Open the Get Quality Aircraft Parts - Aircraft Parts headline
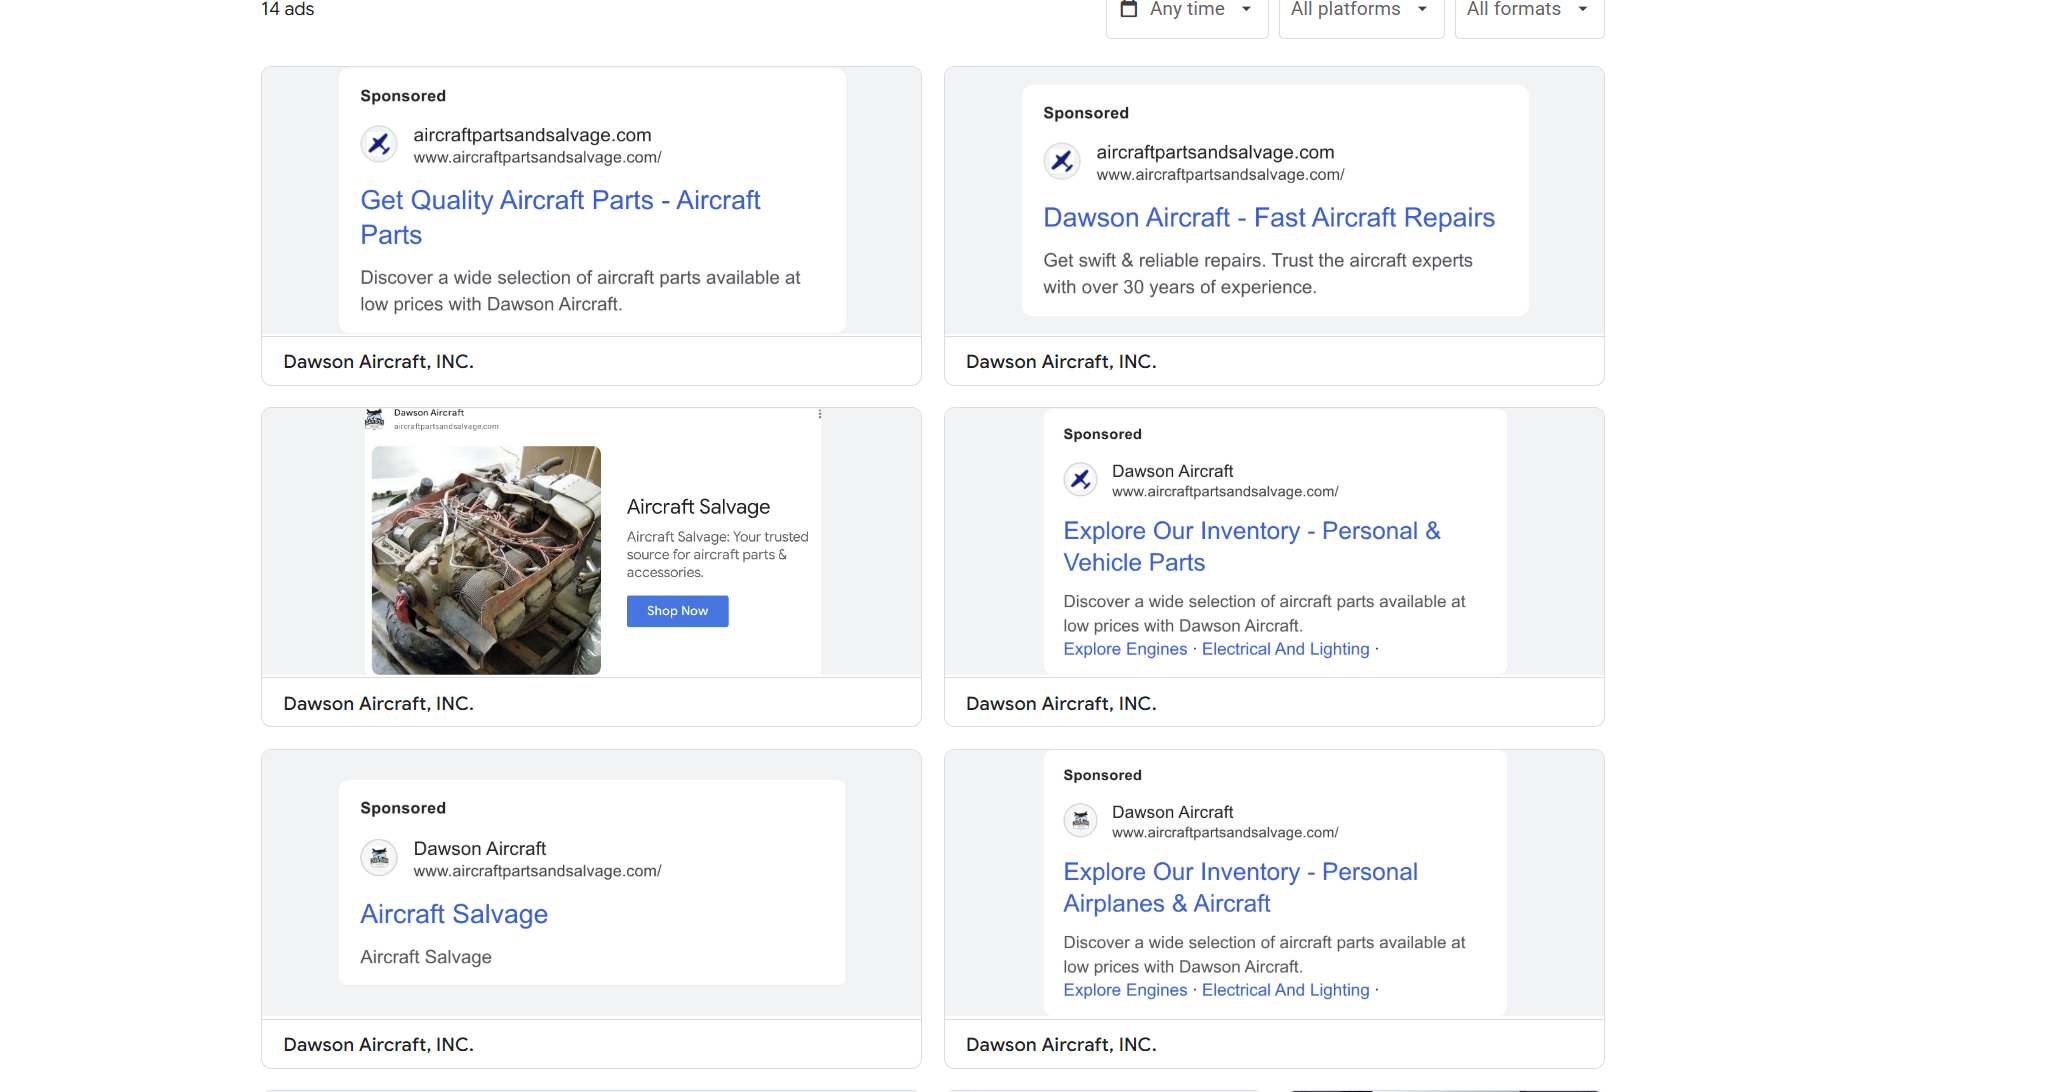The width and height of the screenshot is (2056, 1092). 560,217
